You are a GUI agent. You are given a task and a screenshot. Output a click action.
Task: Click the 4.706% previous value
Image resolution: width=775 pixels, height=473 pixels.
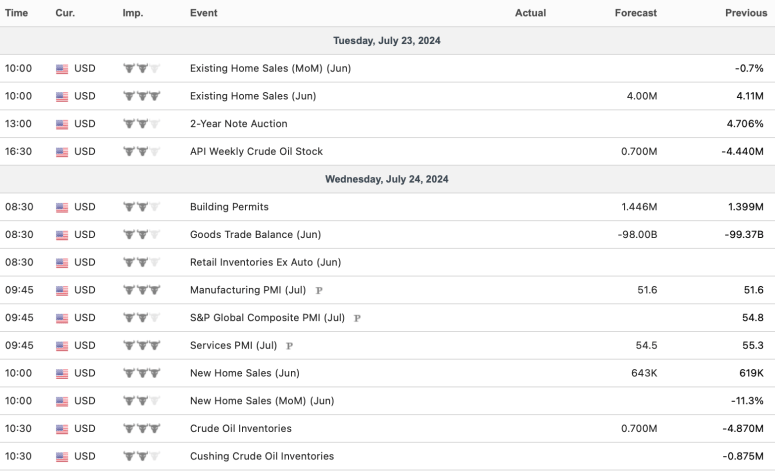(x=745, y=124)
